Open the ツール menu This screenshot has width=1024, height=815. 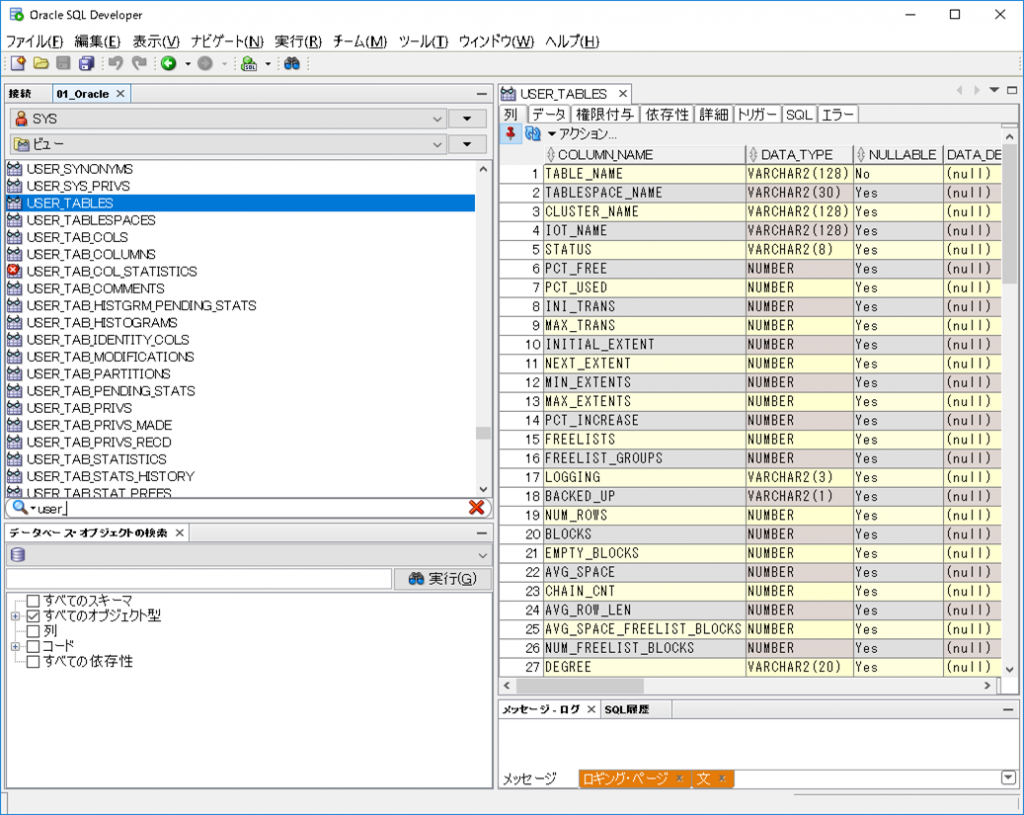click(x=423, y=42)
